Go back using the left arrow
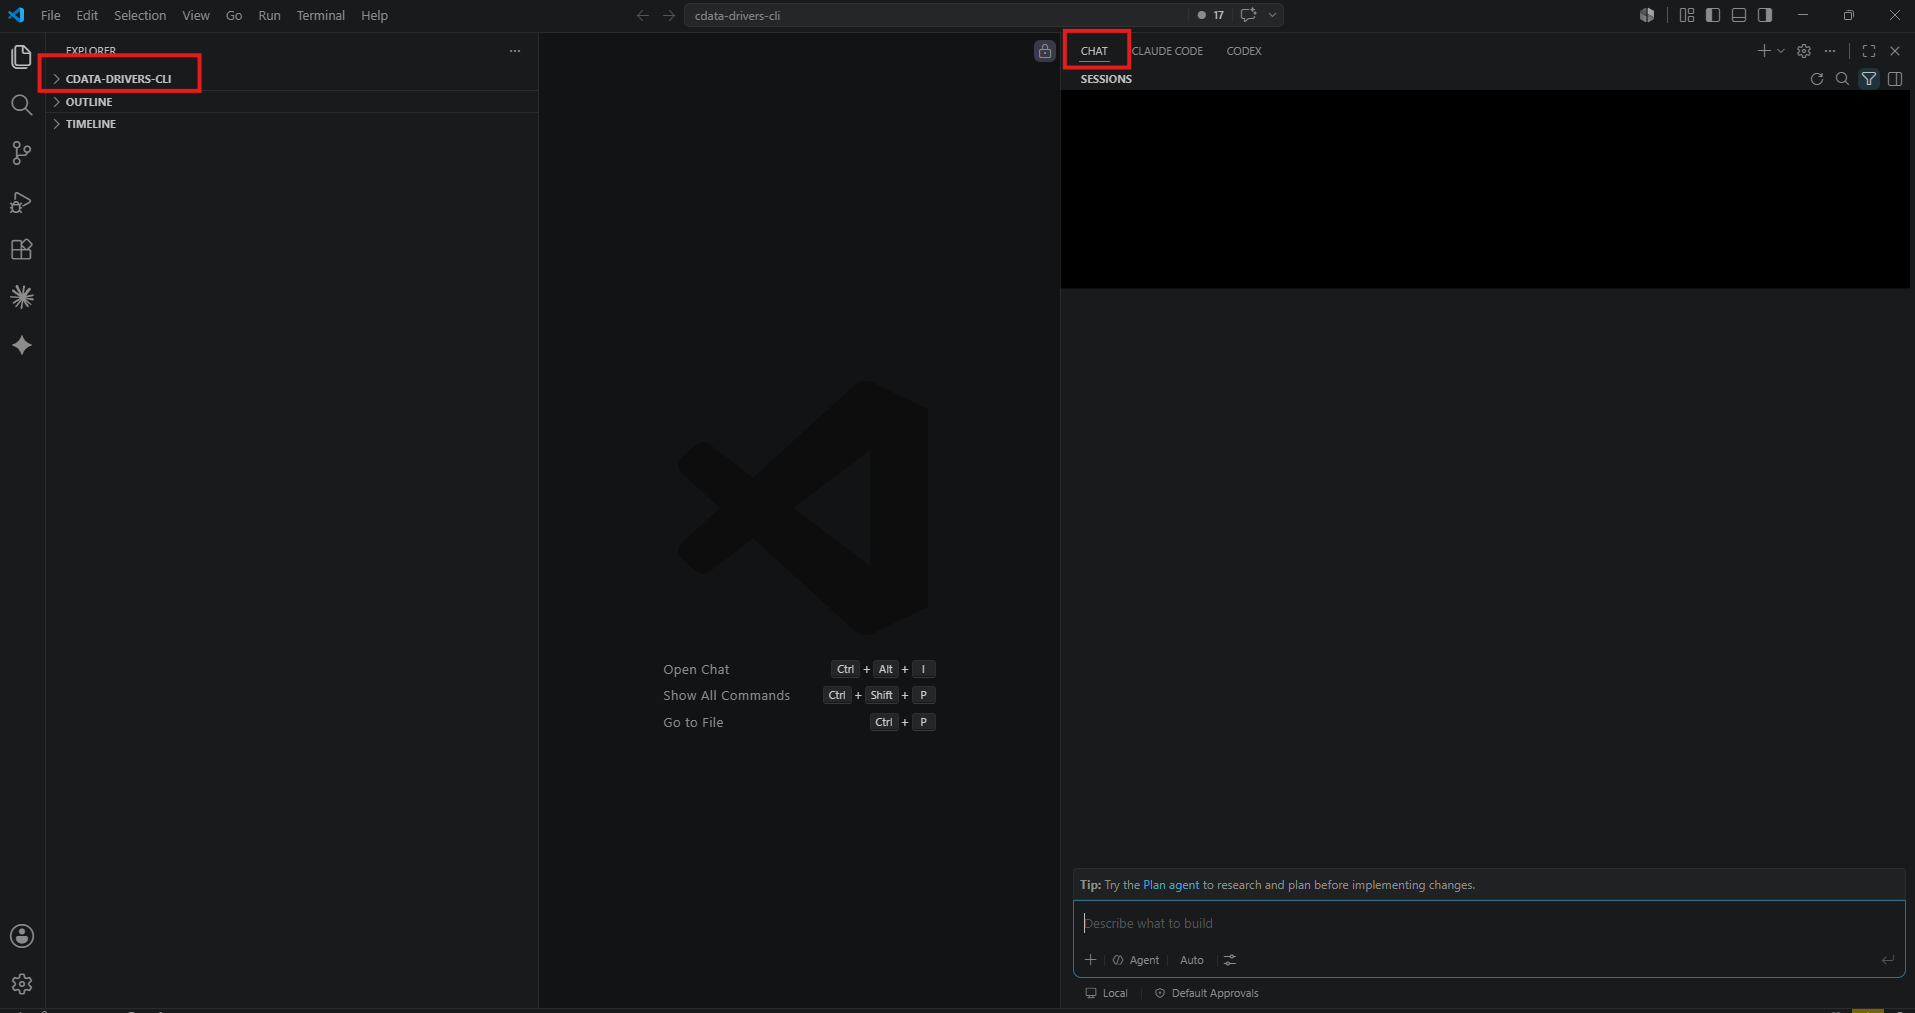Viewport: 1915px width, 1013px height. [643, 15]
